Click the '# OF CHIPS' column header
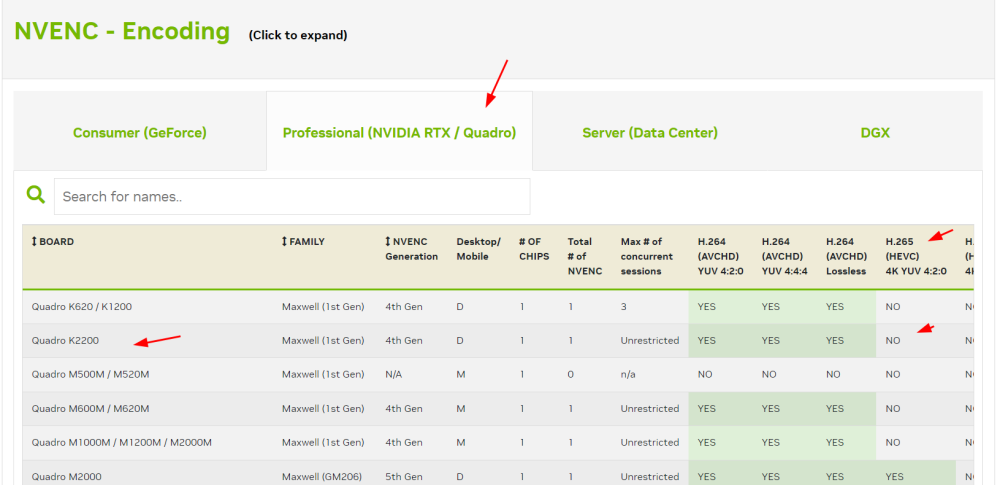Viewport: 1000px width, 485px height. tap(534, 249)
